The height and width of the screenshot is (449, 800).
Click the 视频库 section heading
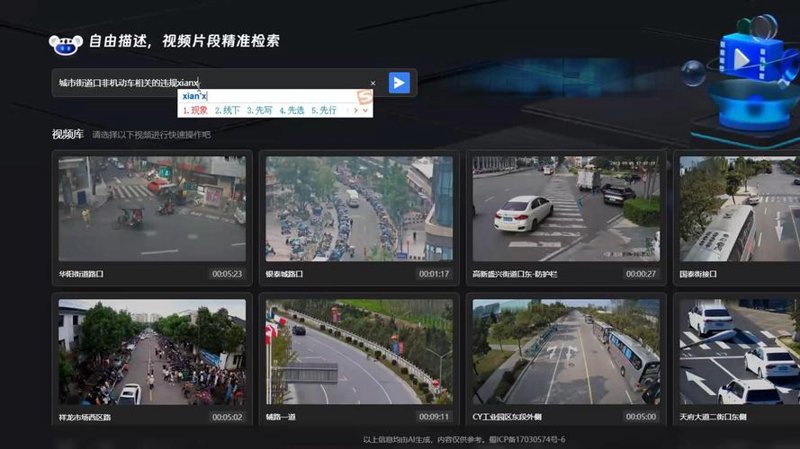tap(67, 134)
